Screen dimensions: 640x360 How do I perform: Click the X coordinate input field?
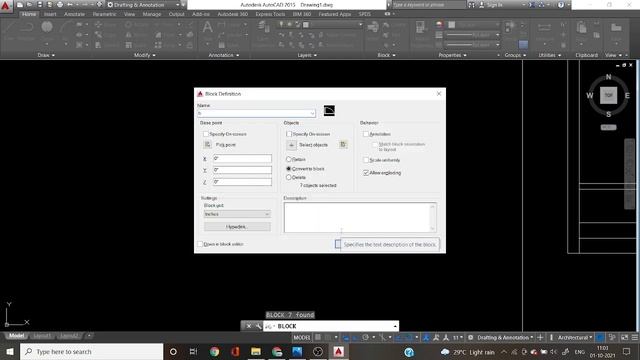pos(242,158)
